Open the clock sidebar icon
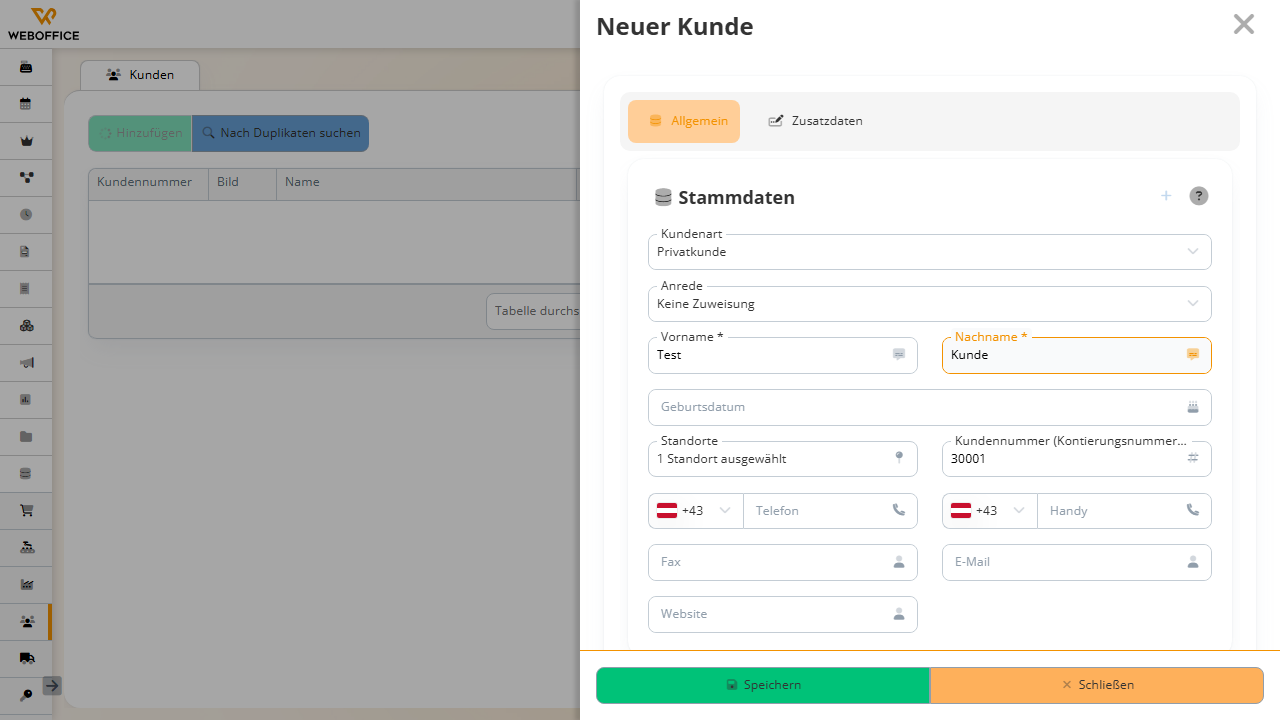The height and width of the screenshot is (720, 1280). [x=26, y=214]
